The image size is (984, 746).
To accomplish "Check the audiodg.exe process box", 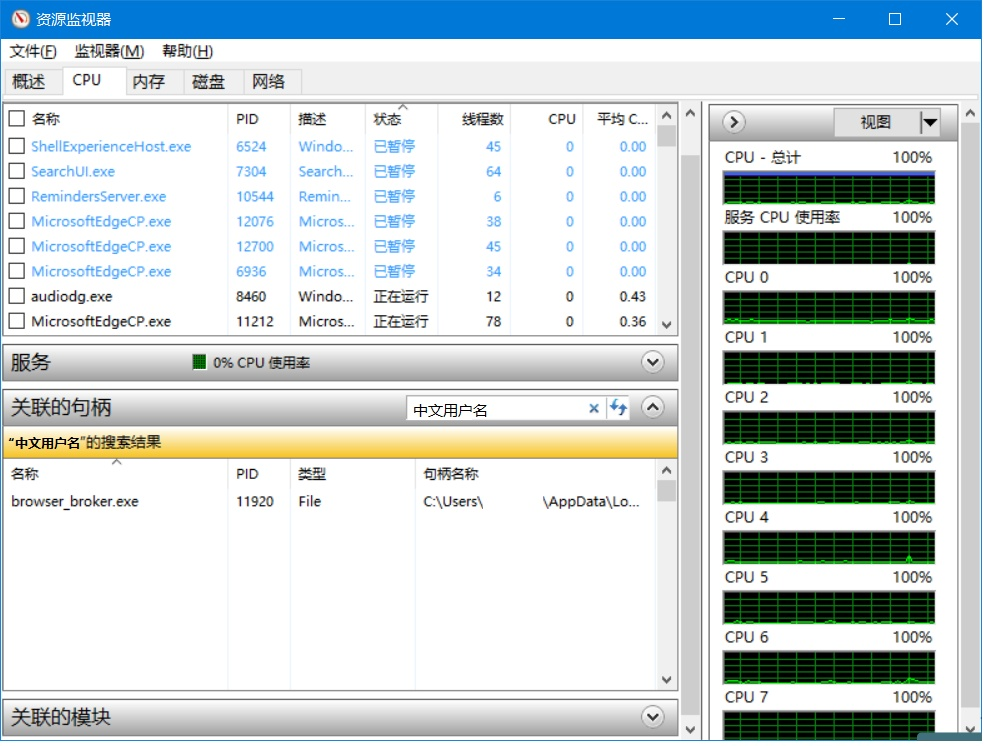I will [x=17, y=296].
